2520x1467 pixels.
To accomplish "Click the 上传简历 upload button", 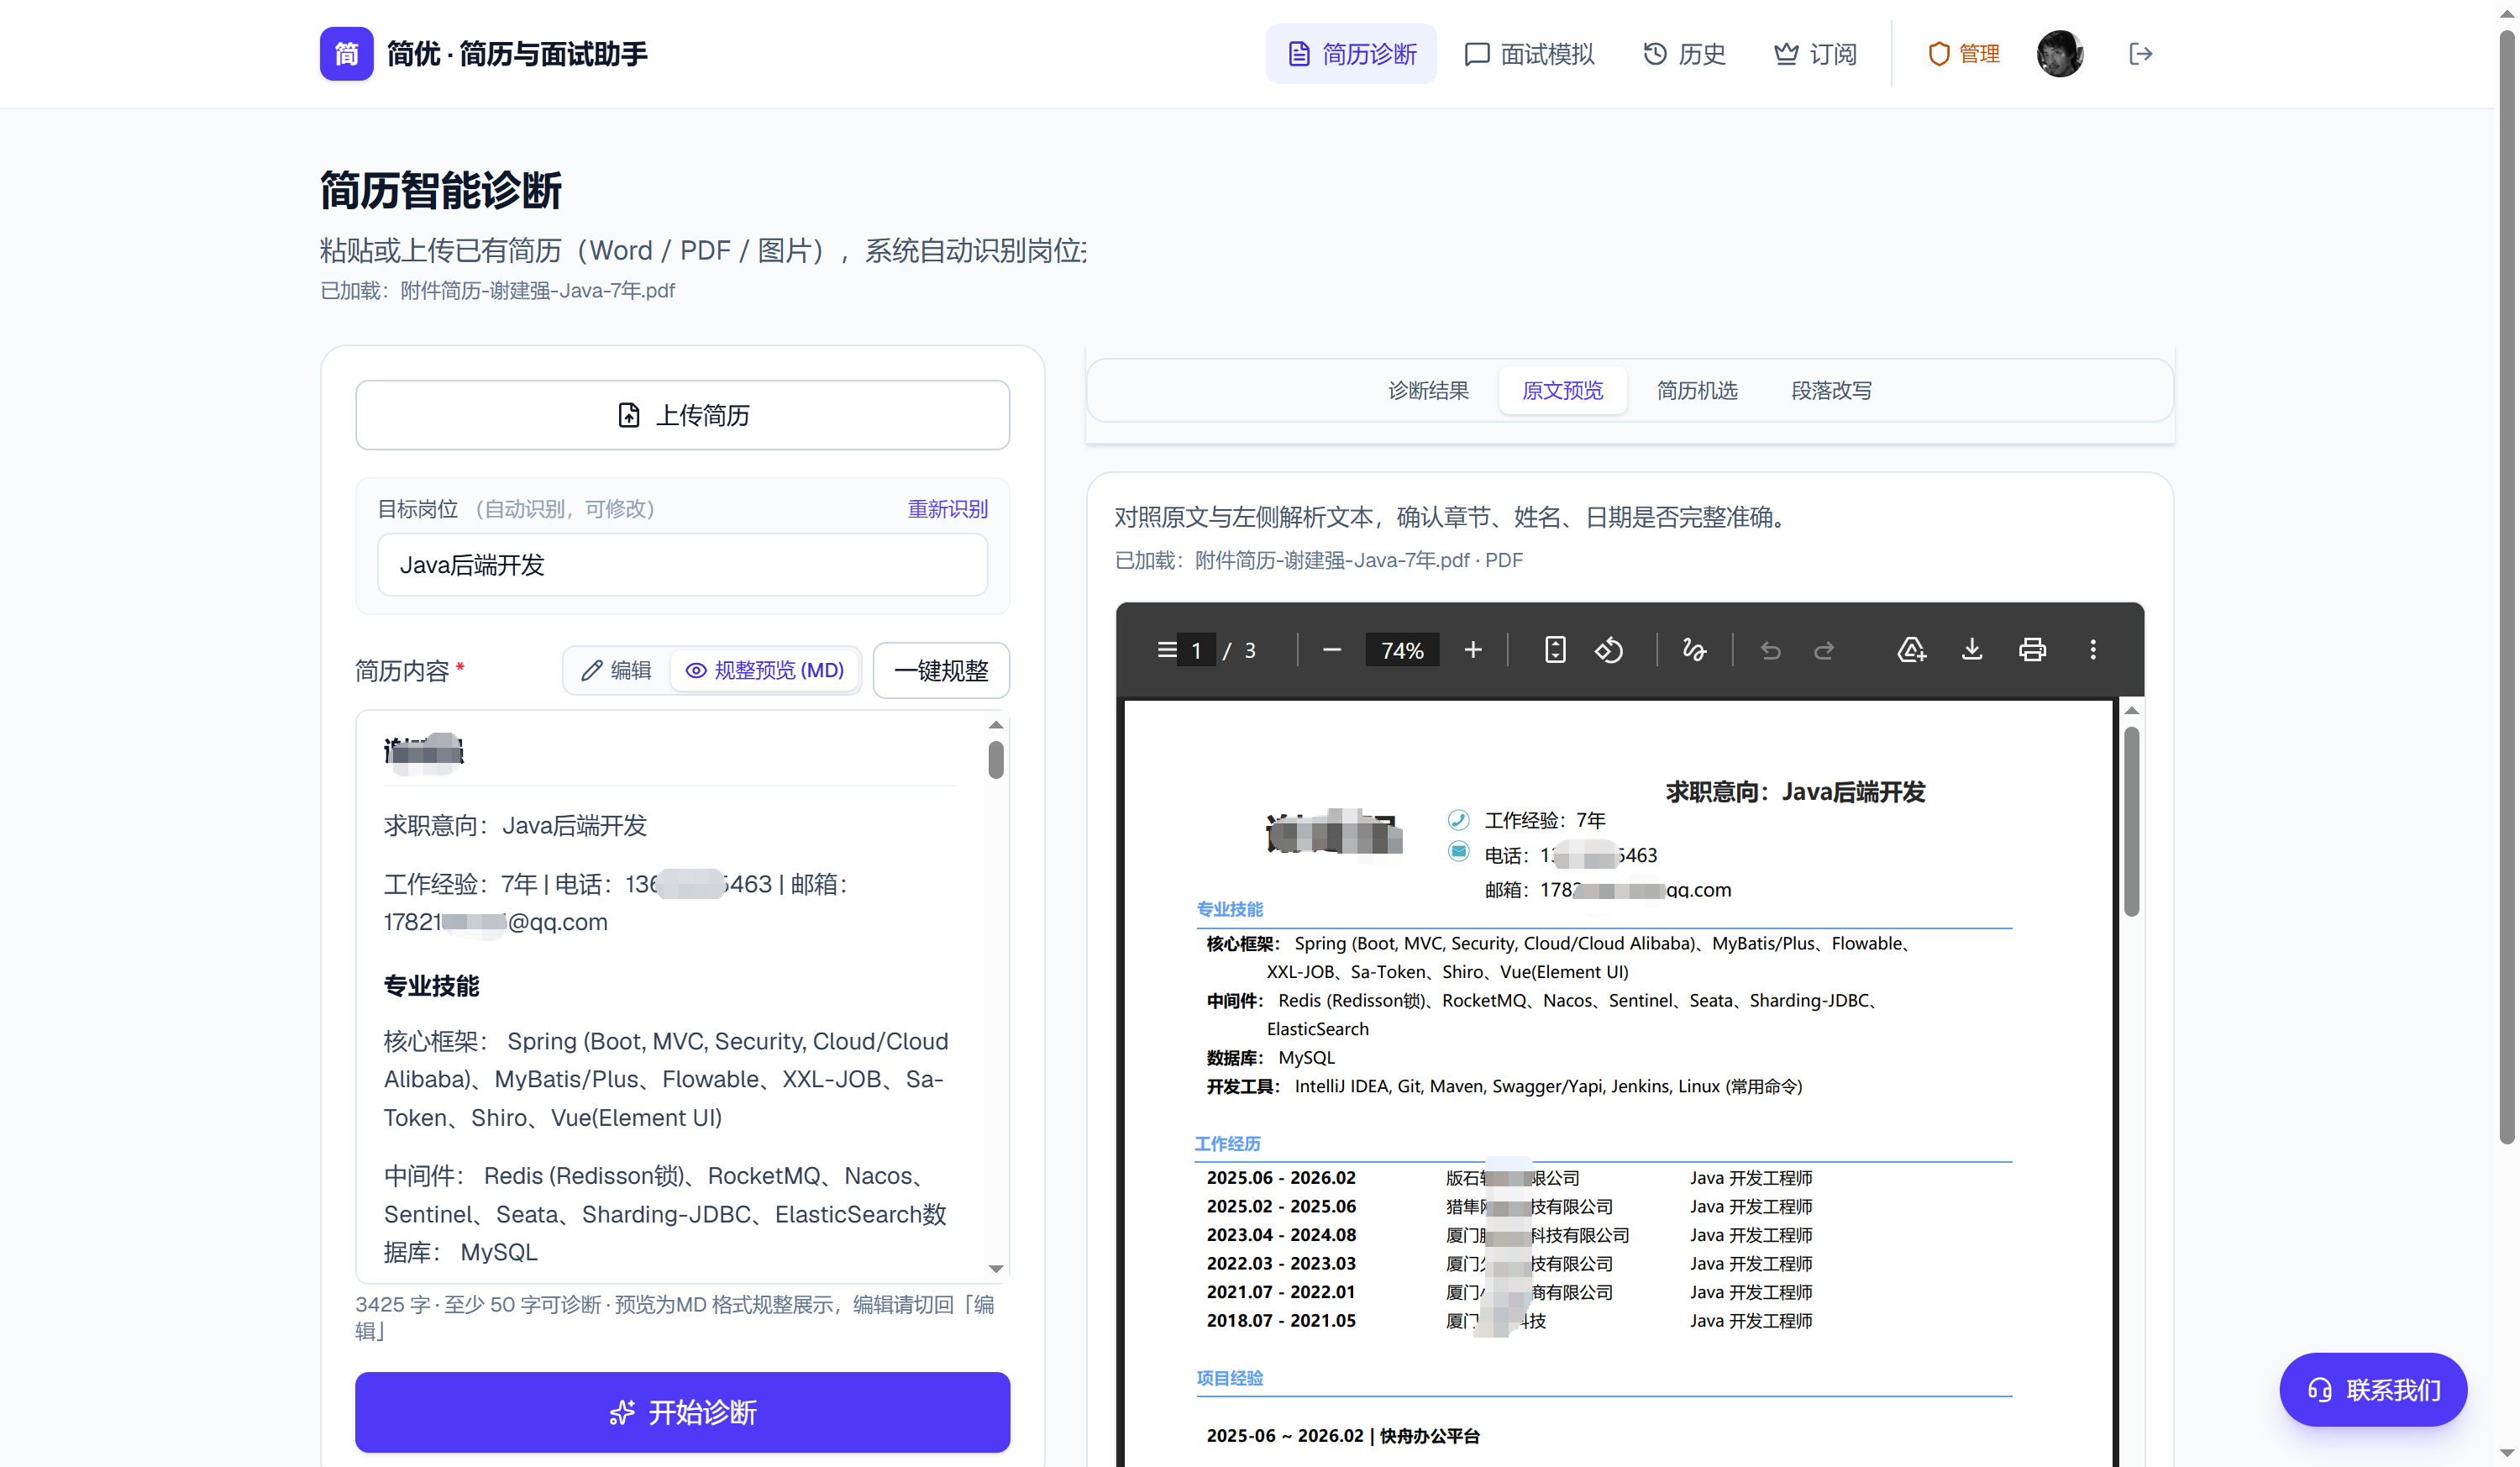I will pos(682,415).
